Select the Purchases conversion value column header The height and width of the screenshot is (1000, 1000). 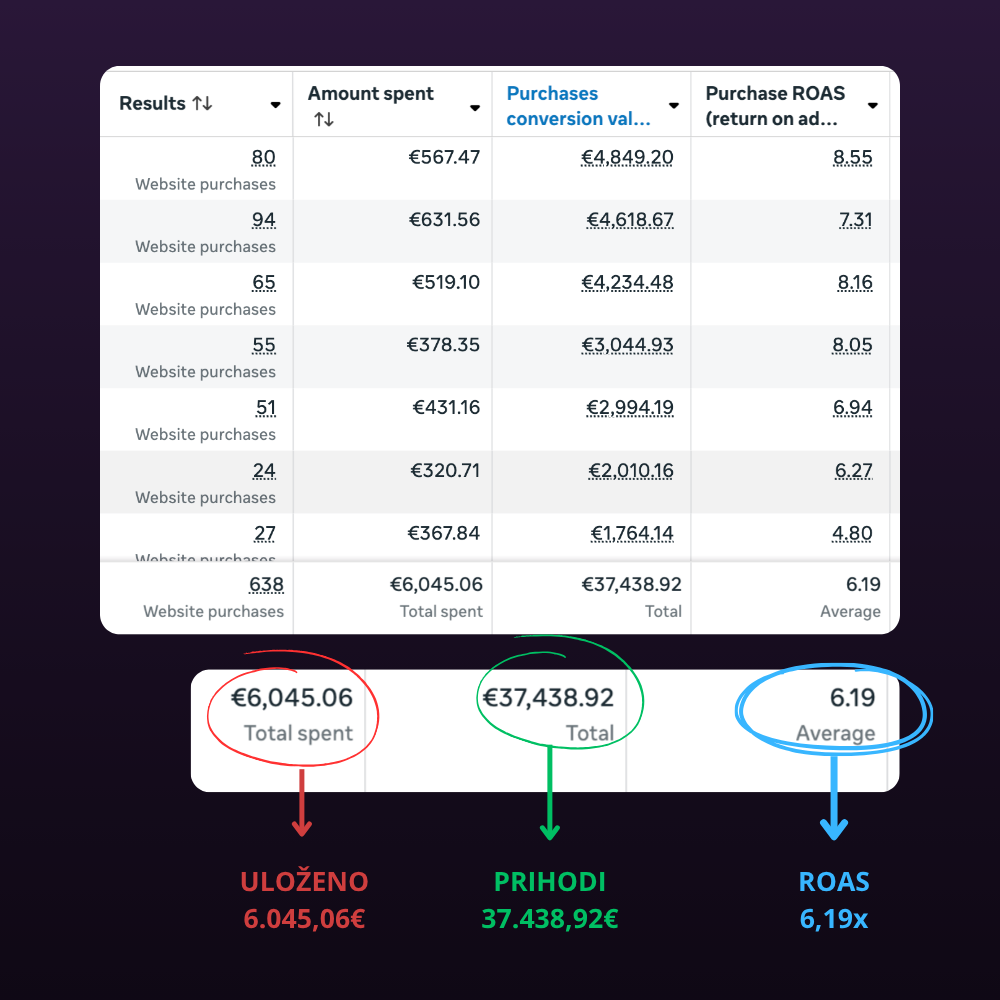click(578, 106)
